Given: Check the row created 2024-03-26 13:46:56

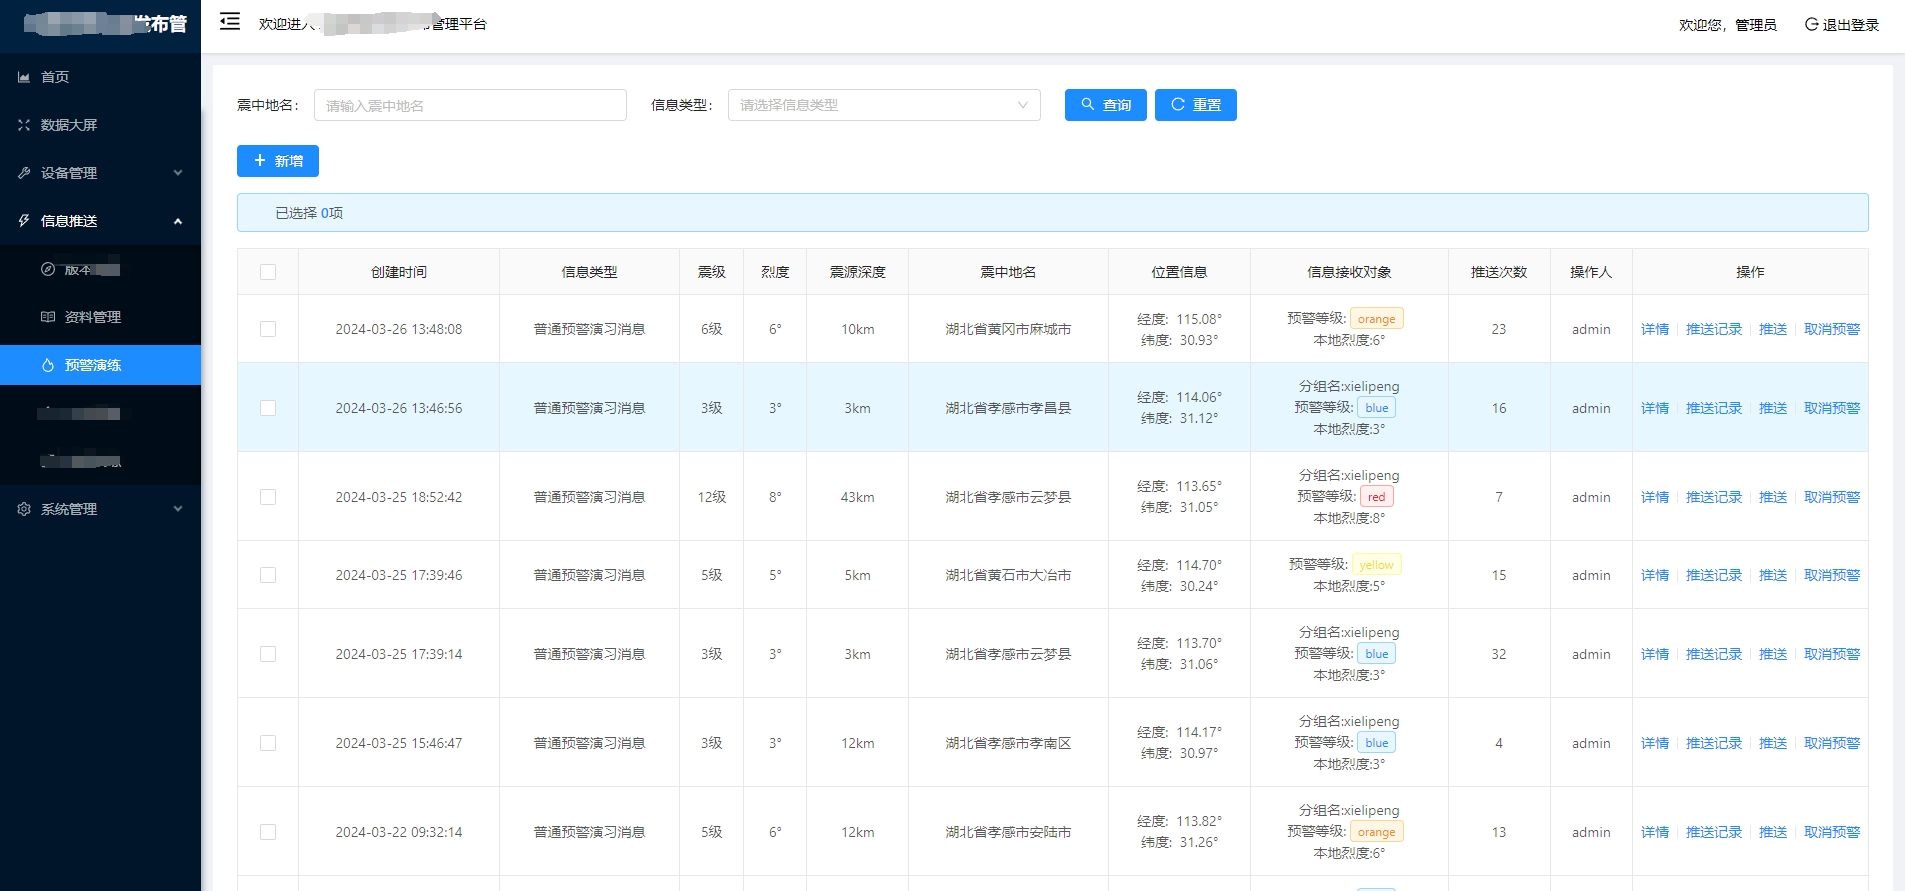Looking at the screenshot, I should click(268, 408).
